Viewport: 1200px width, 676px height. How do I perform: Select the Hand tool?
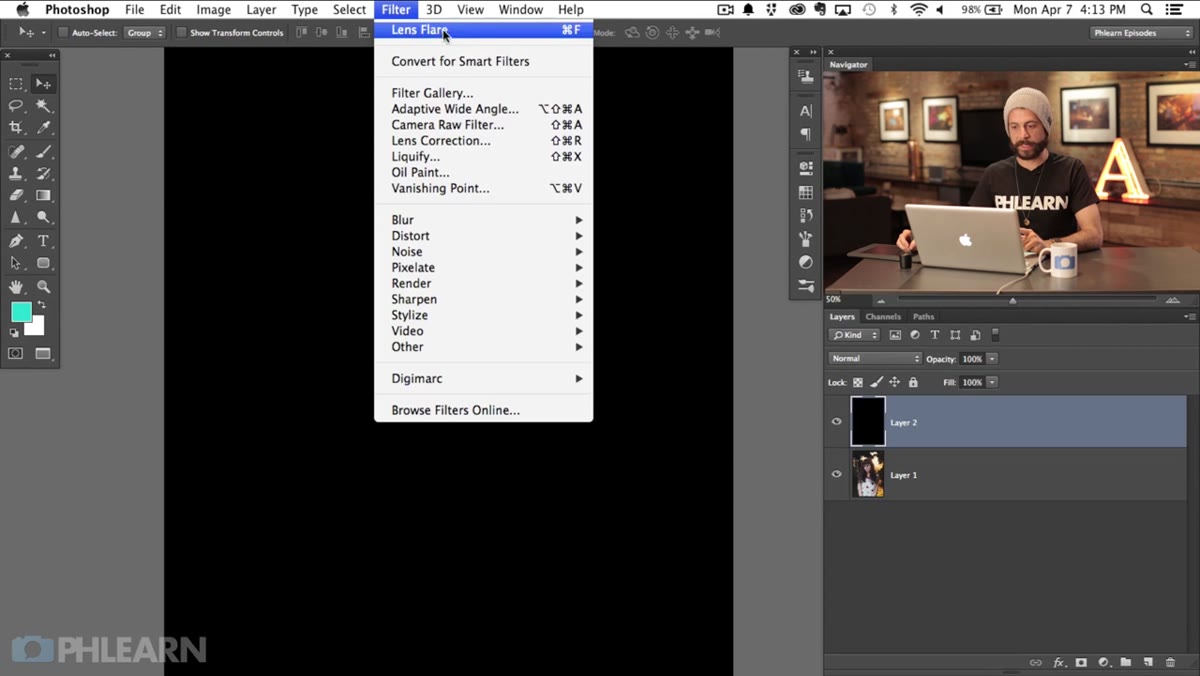pos(16,287)
